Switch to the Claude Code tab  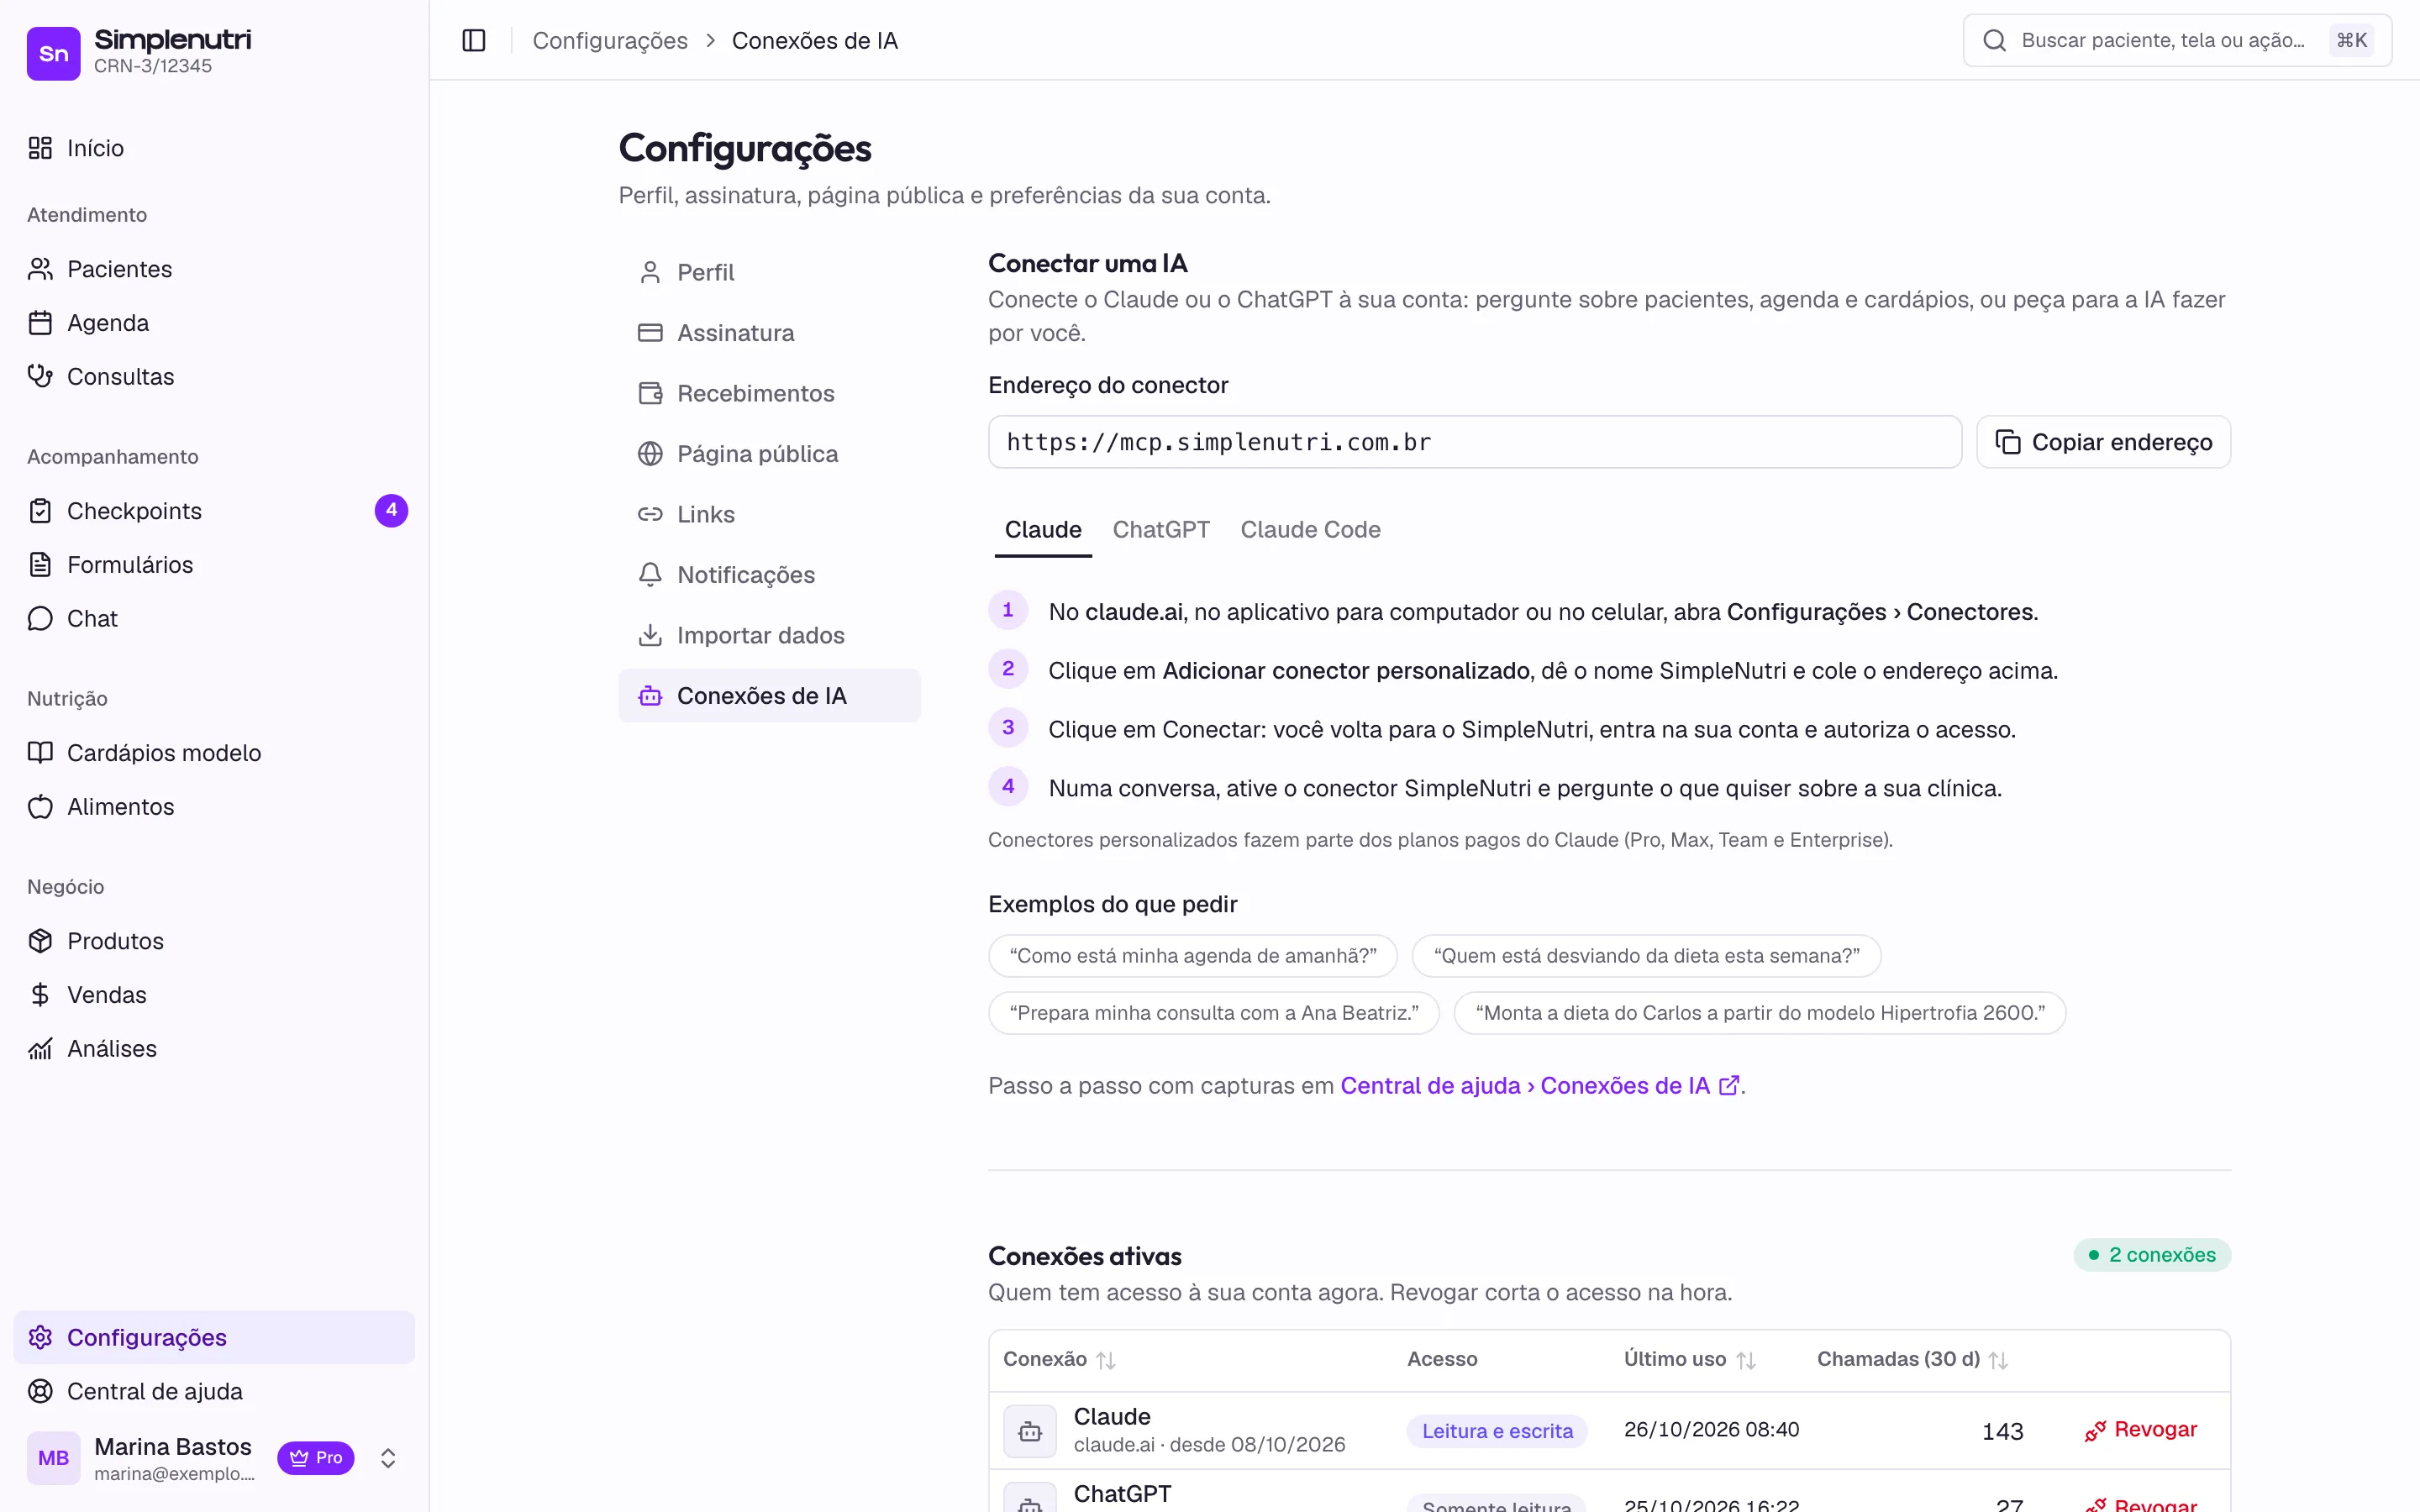point(1310,530)
